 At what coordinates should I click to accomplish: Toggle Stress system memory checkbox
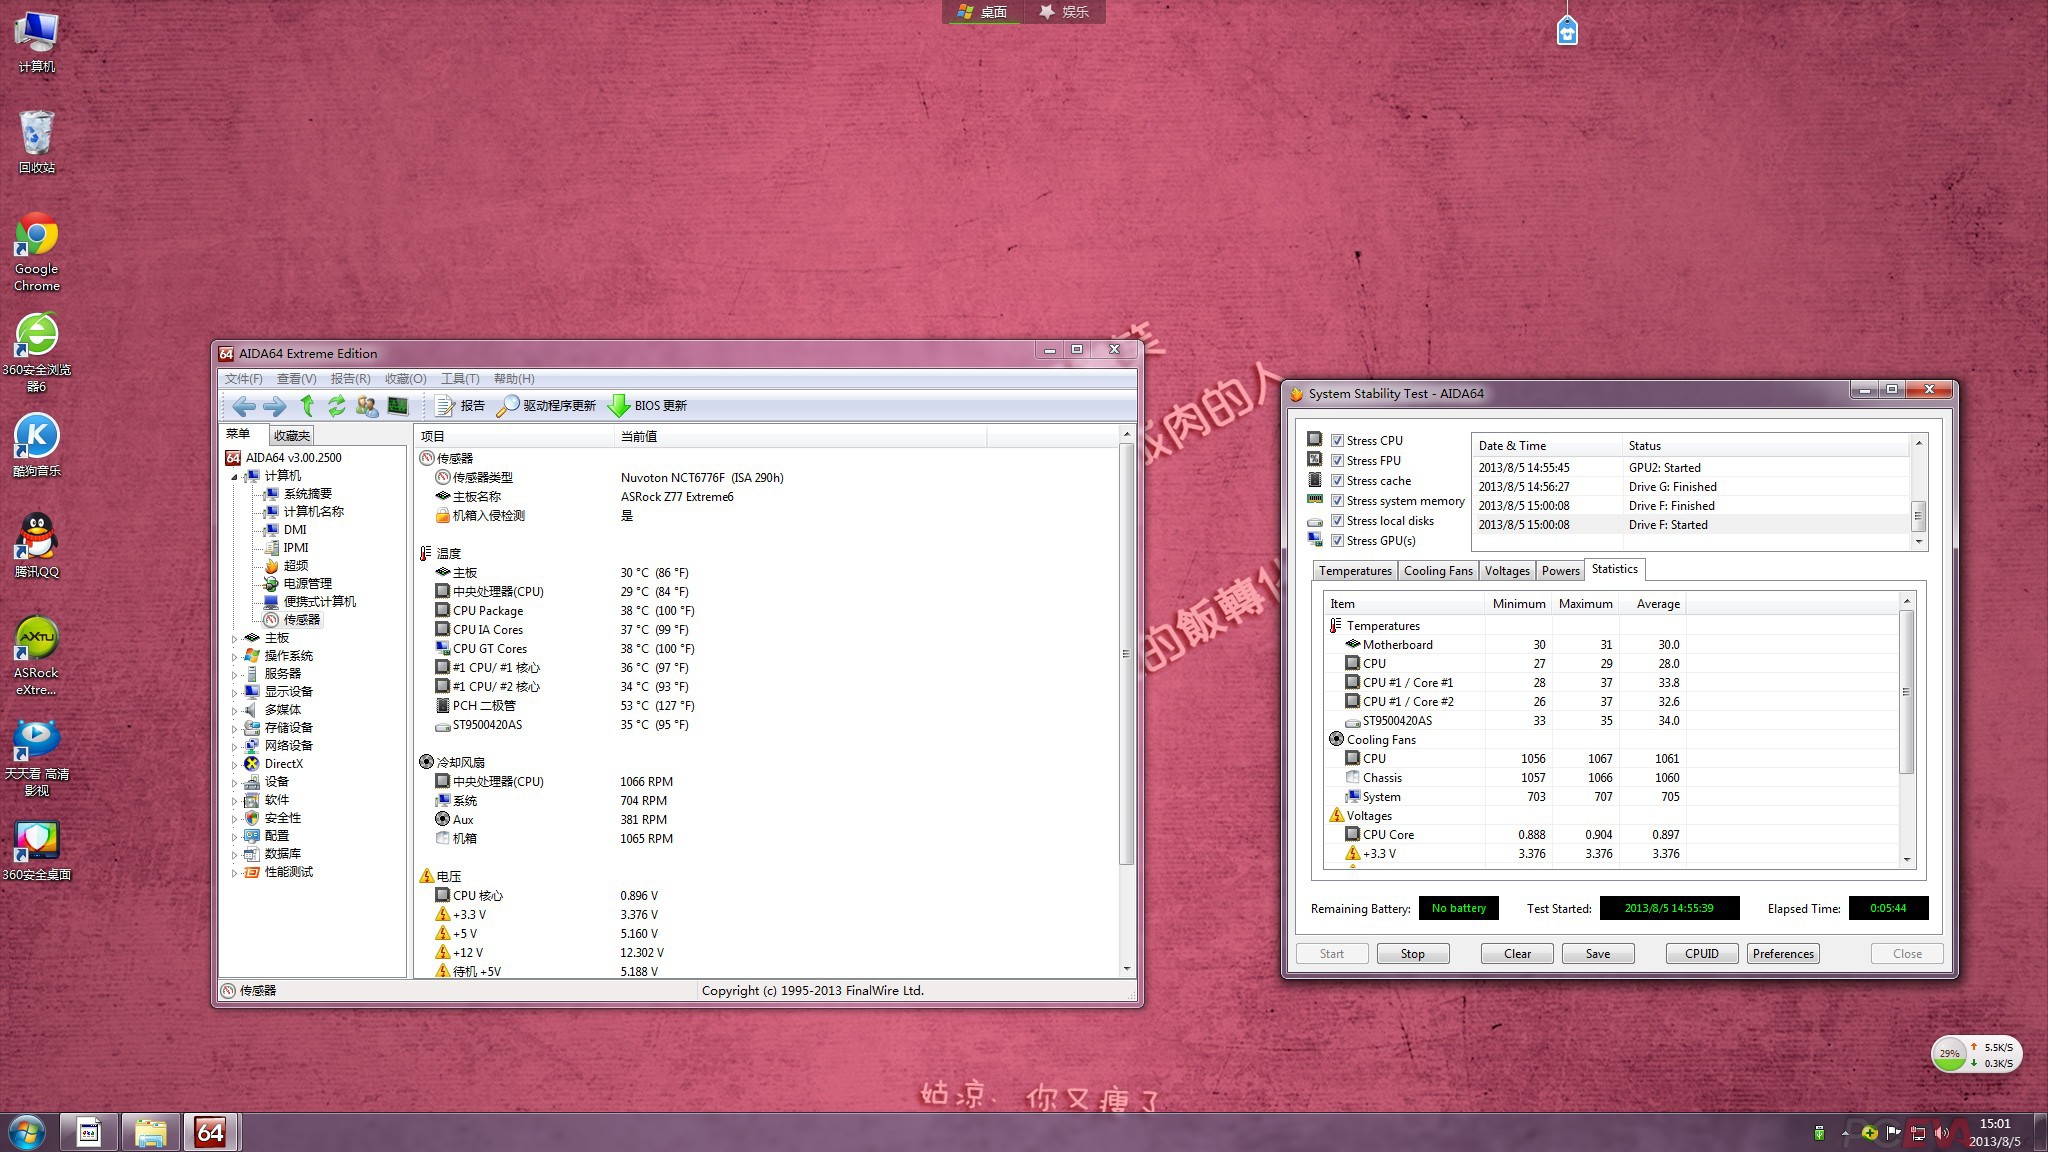(x=1337, y=500)
